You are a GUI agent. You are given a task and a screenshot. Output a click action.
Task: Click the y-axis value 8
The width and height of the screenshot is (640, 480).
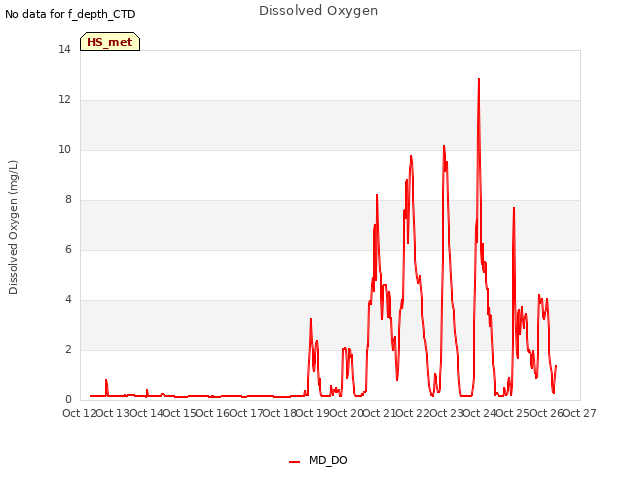68,199
